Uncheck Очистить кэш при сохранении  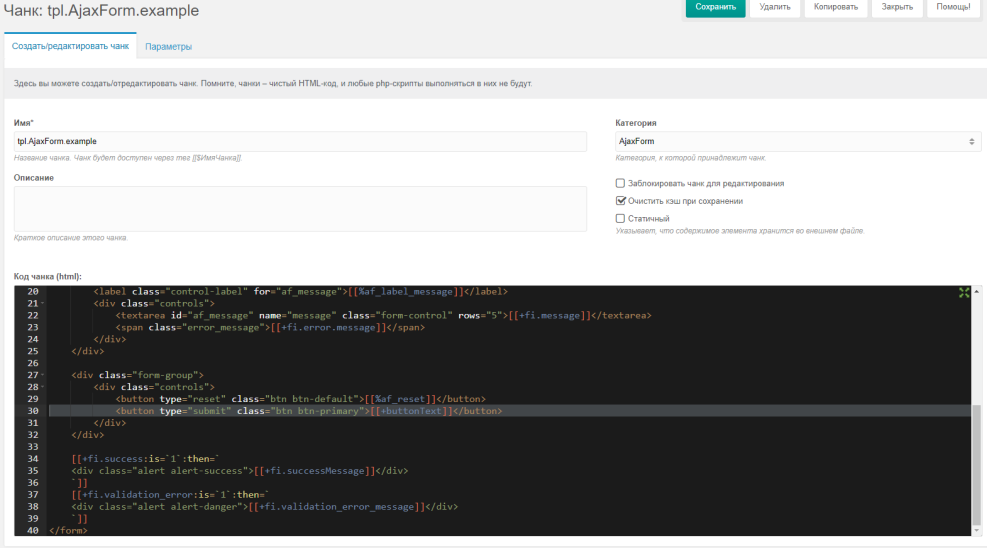tap(620, 201)
